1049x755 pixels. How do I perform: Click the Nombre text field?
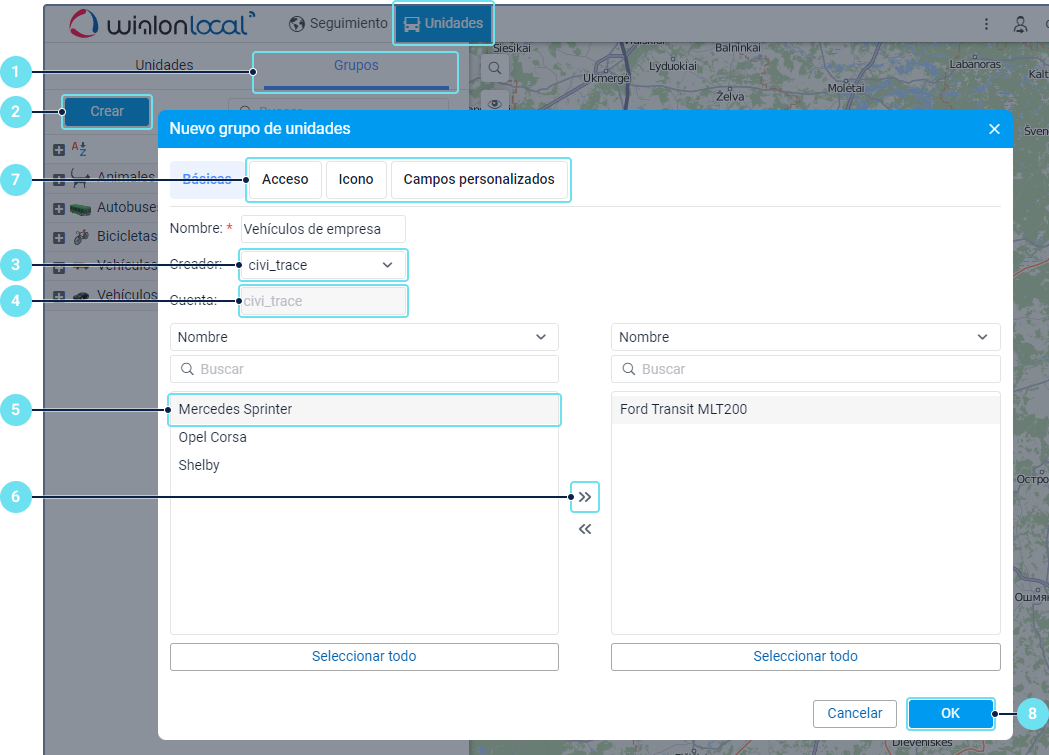click(323, 229)
